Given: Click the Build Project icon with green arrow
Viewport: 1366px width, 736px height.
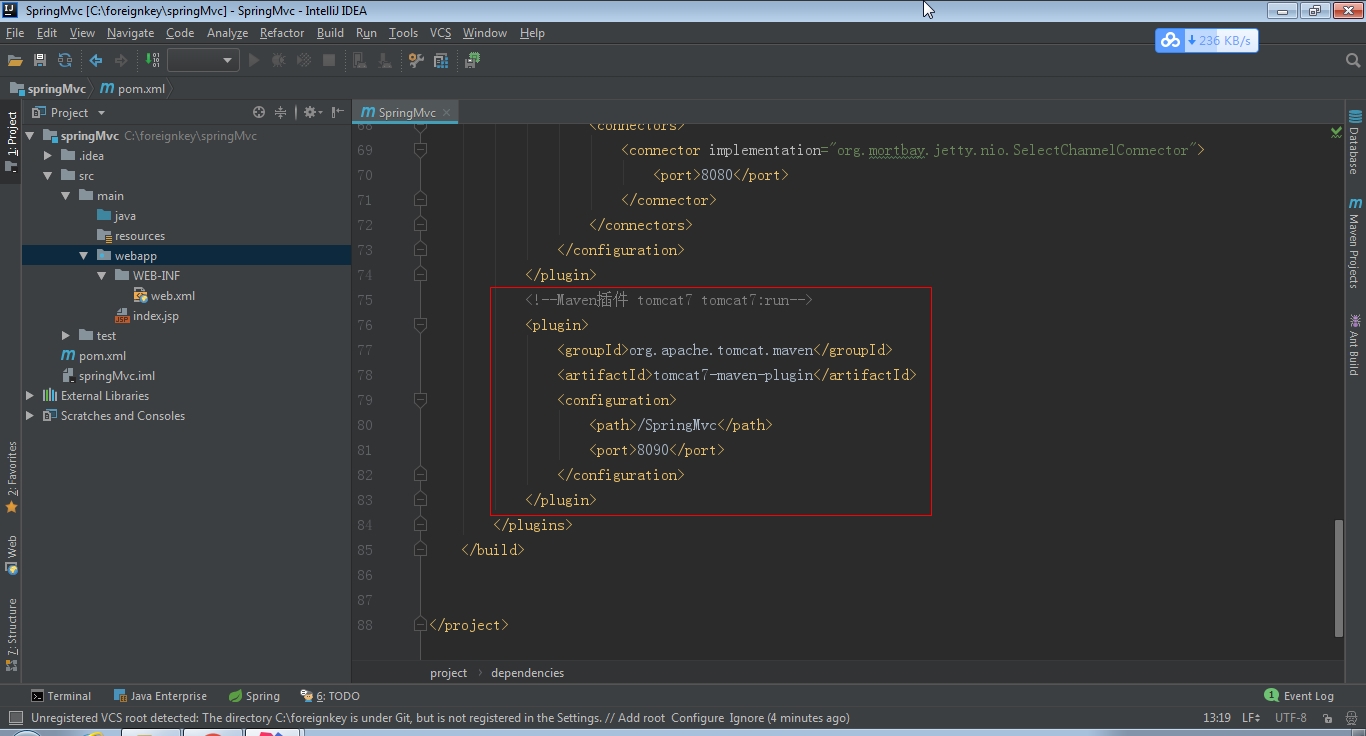Looking at the screenshot, I should tap(153, 60).
